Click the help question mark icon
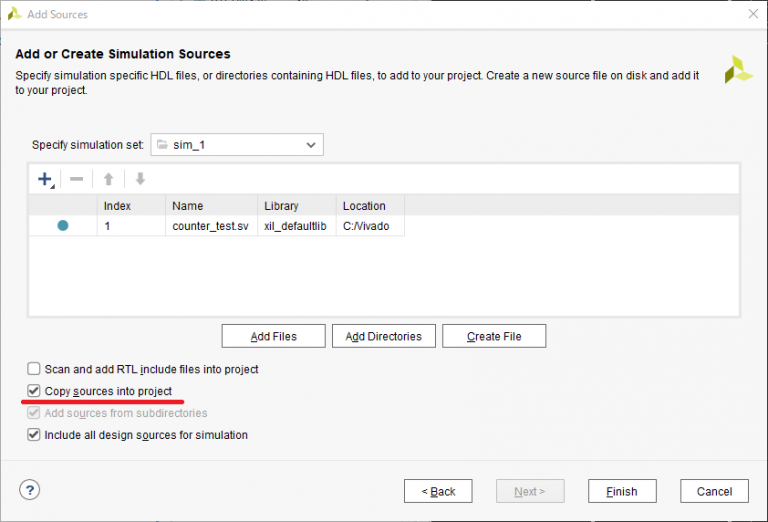 (x=30, y=490)
